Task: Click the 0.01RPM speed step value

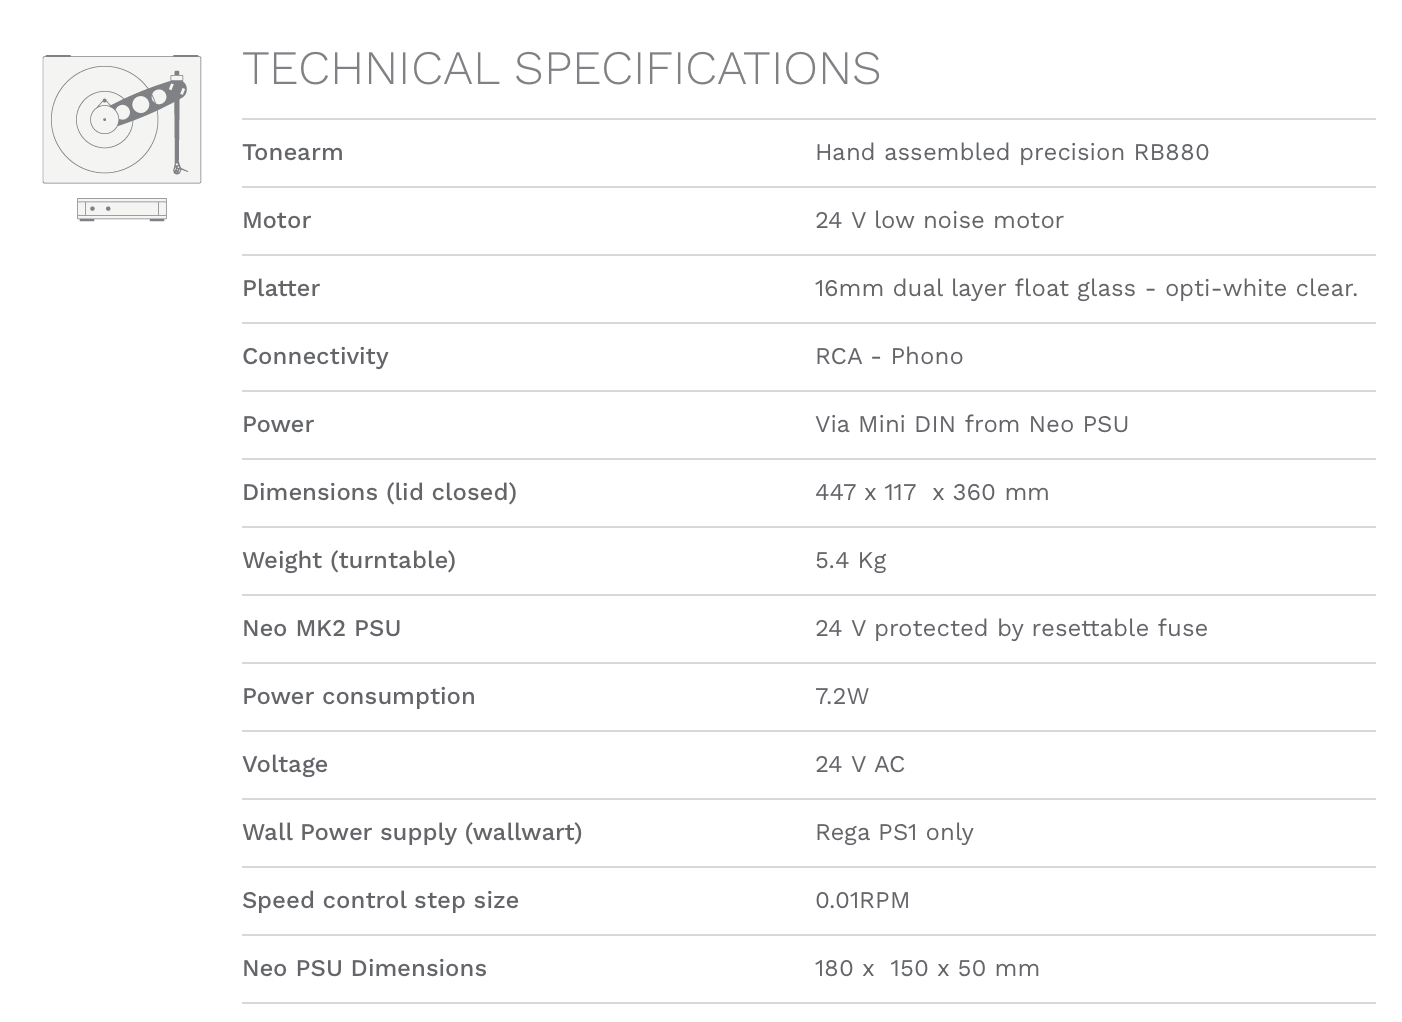Action: tap(861, 900)
